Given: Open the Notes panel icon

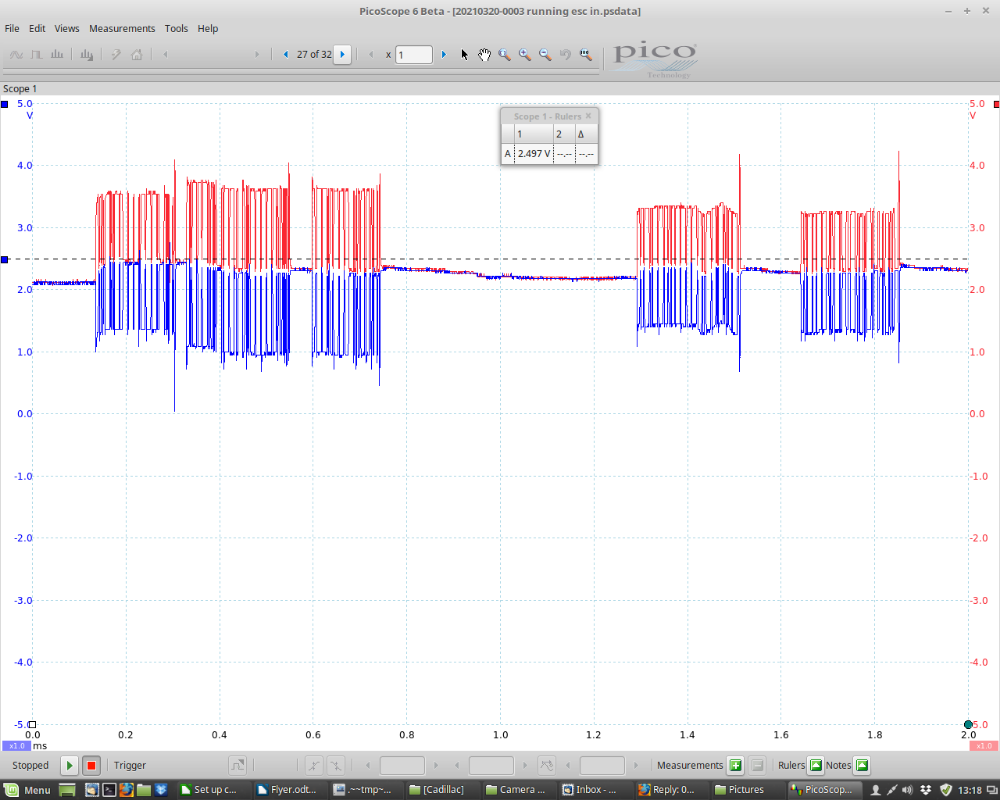Looking at the screenshot, I should point(861,765).
